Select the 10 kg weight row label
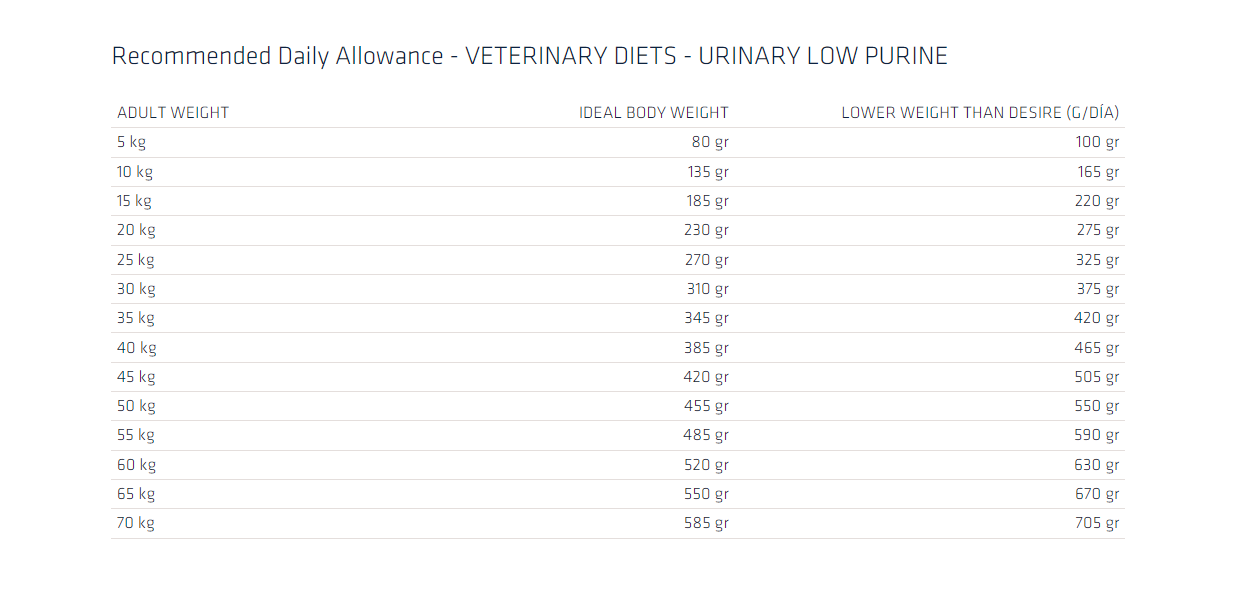The height and width of the screenshot is (594, 1237). tap(135, 172)
